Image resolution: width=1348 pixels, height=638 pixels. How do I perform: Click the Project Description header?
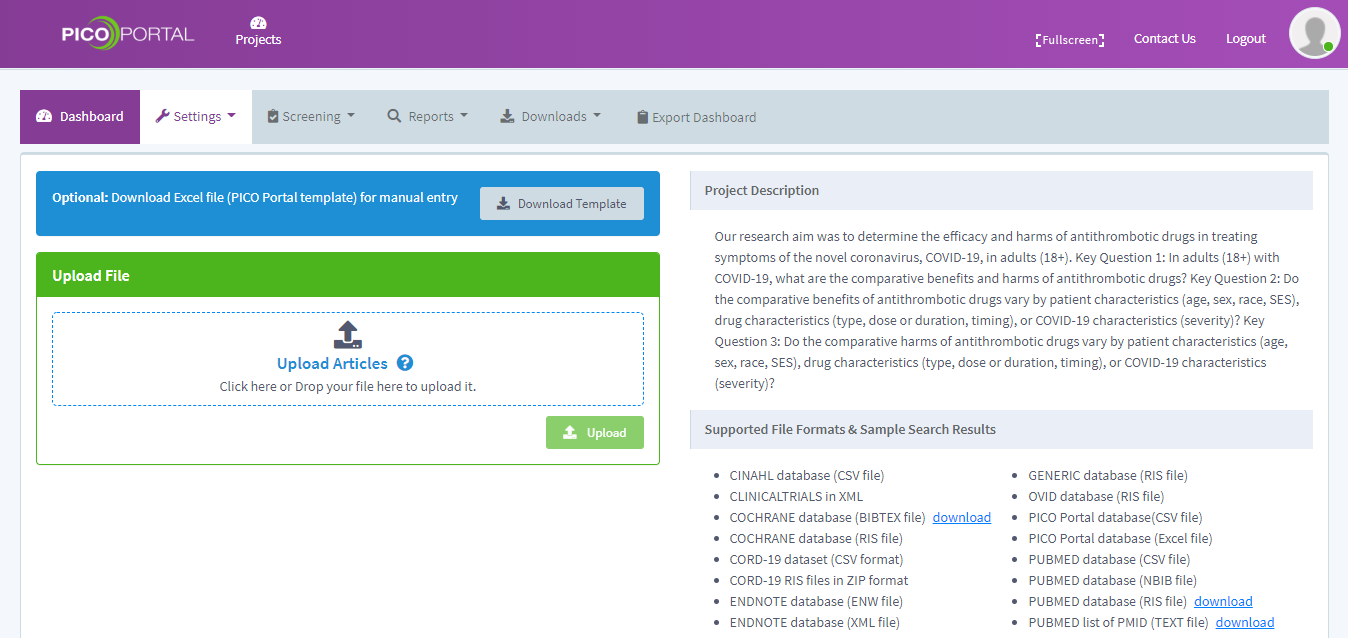(x=1001, y=190)
